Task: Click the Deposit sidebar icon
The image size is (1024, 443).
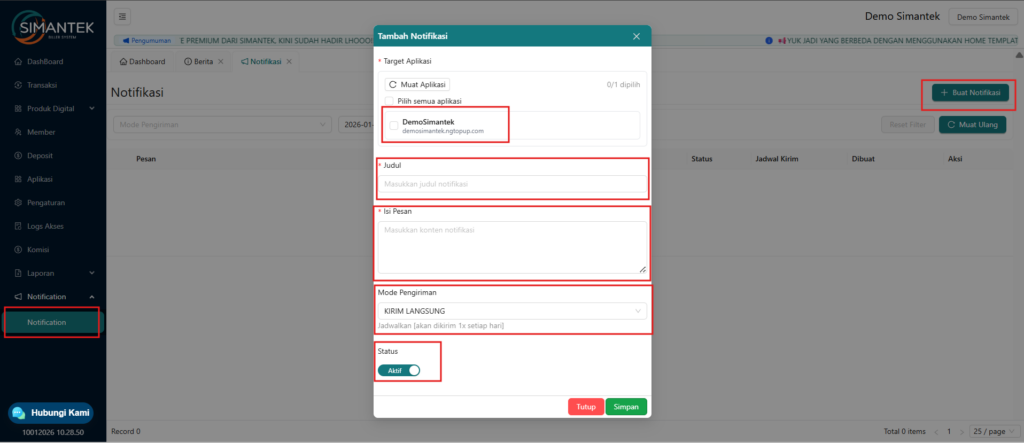Action: click(x=18, y=156)
